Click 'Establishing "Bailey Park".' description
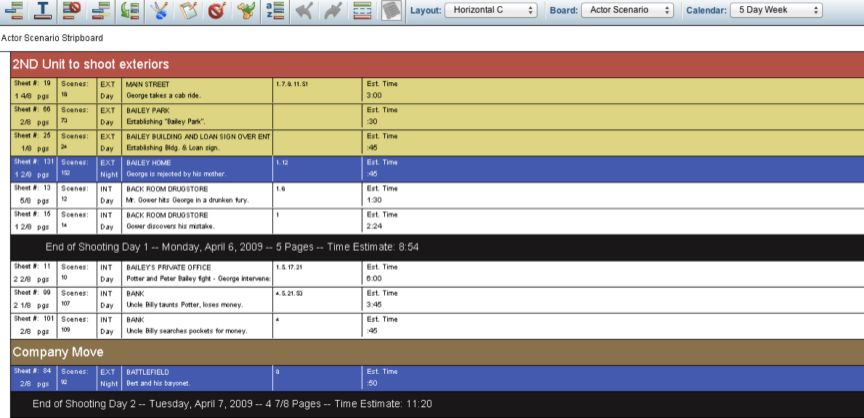 click(165, 122)
